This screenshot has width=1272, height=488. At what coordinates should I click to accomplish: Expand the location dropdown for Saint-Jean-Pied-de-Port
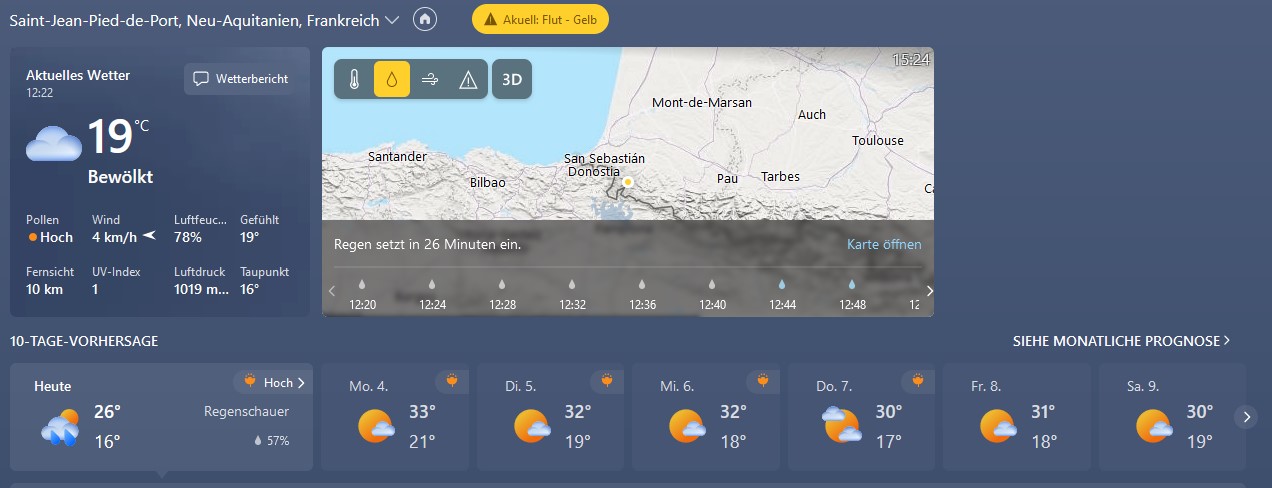coord(392,20)
